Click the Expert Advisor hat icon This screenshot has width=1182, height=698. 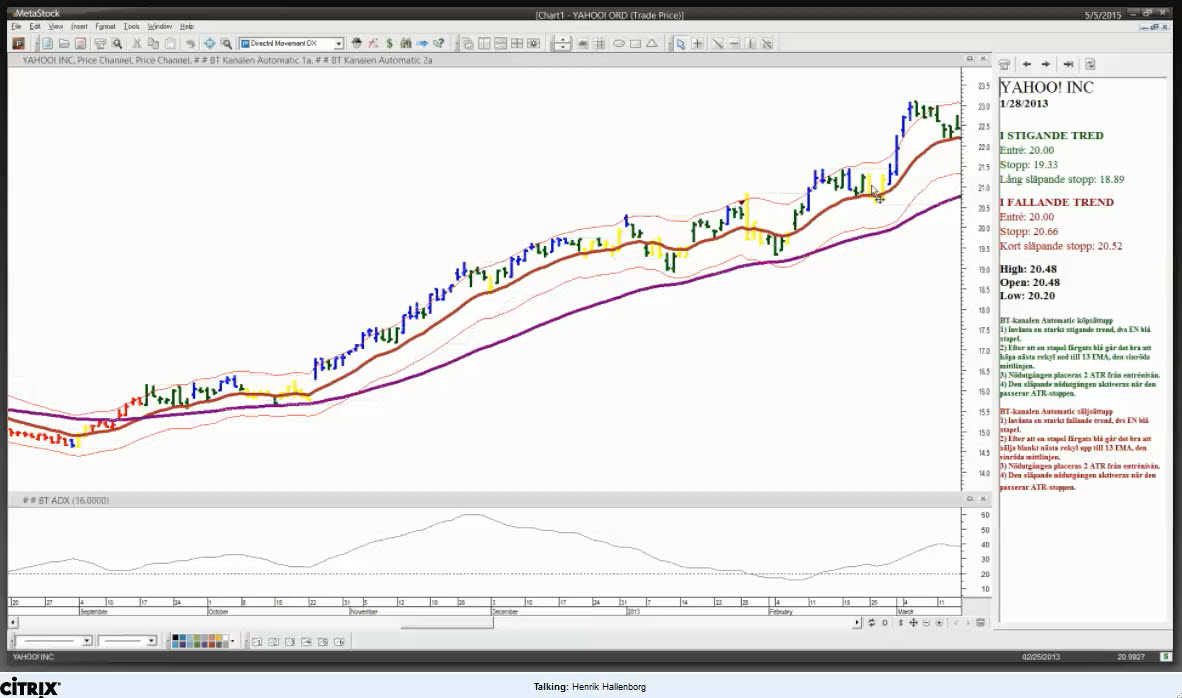pos(357,44)
